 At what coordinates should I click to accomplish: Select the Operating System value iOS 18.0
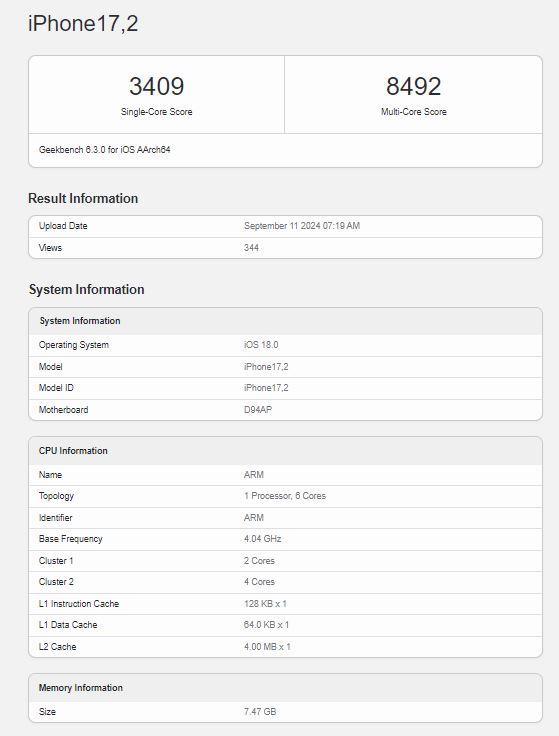[261, 345]
